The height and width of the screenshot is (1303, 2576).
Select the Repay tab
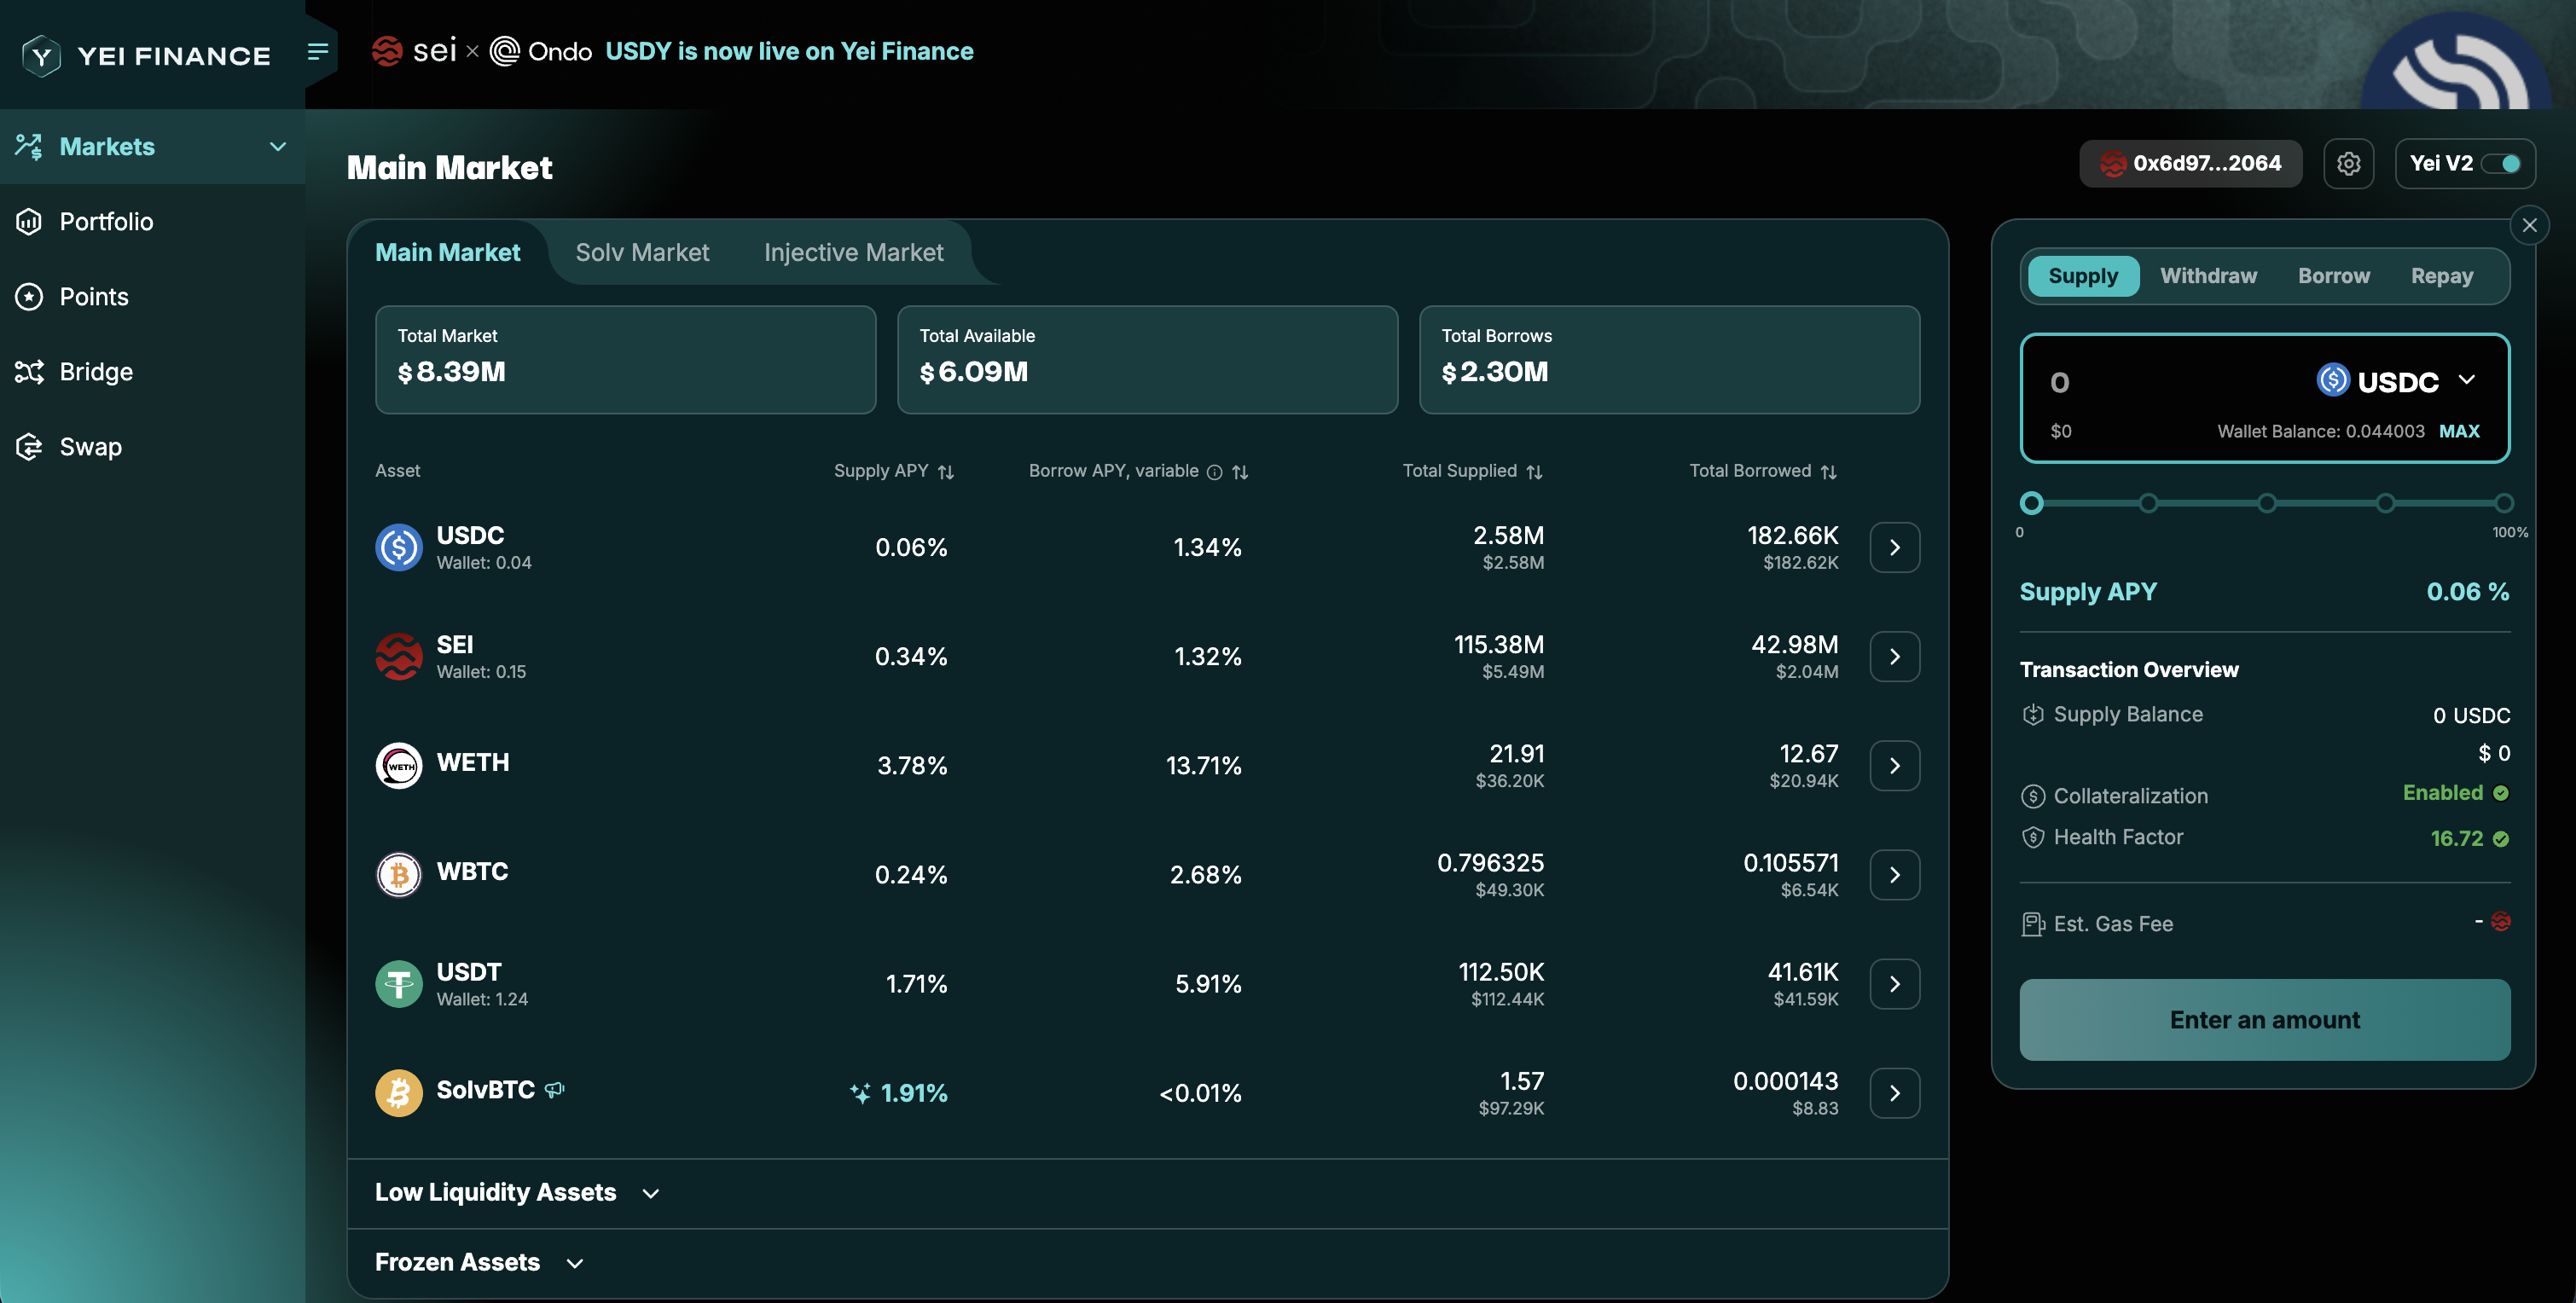pos(2441,276)
